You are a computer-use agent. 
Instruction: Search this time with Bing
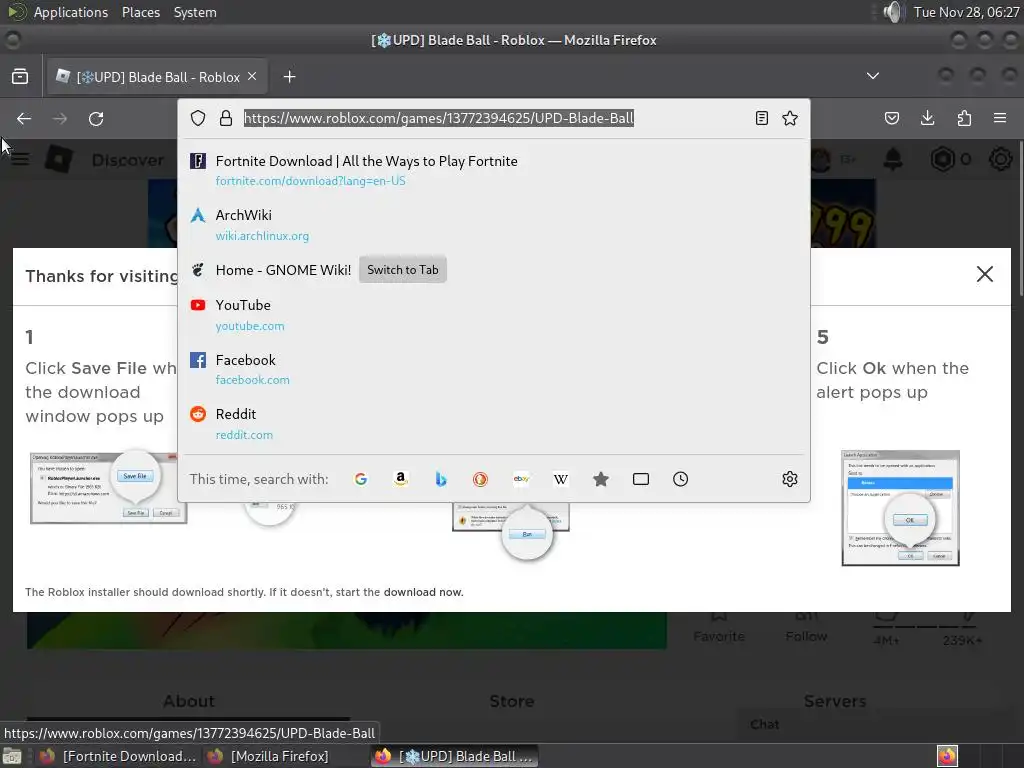pos(441,479)
